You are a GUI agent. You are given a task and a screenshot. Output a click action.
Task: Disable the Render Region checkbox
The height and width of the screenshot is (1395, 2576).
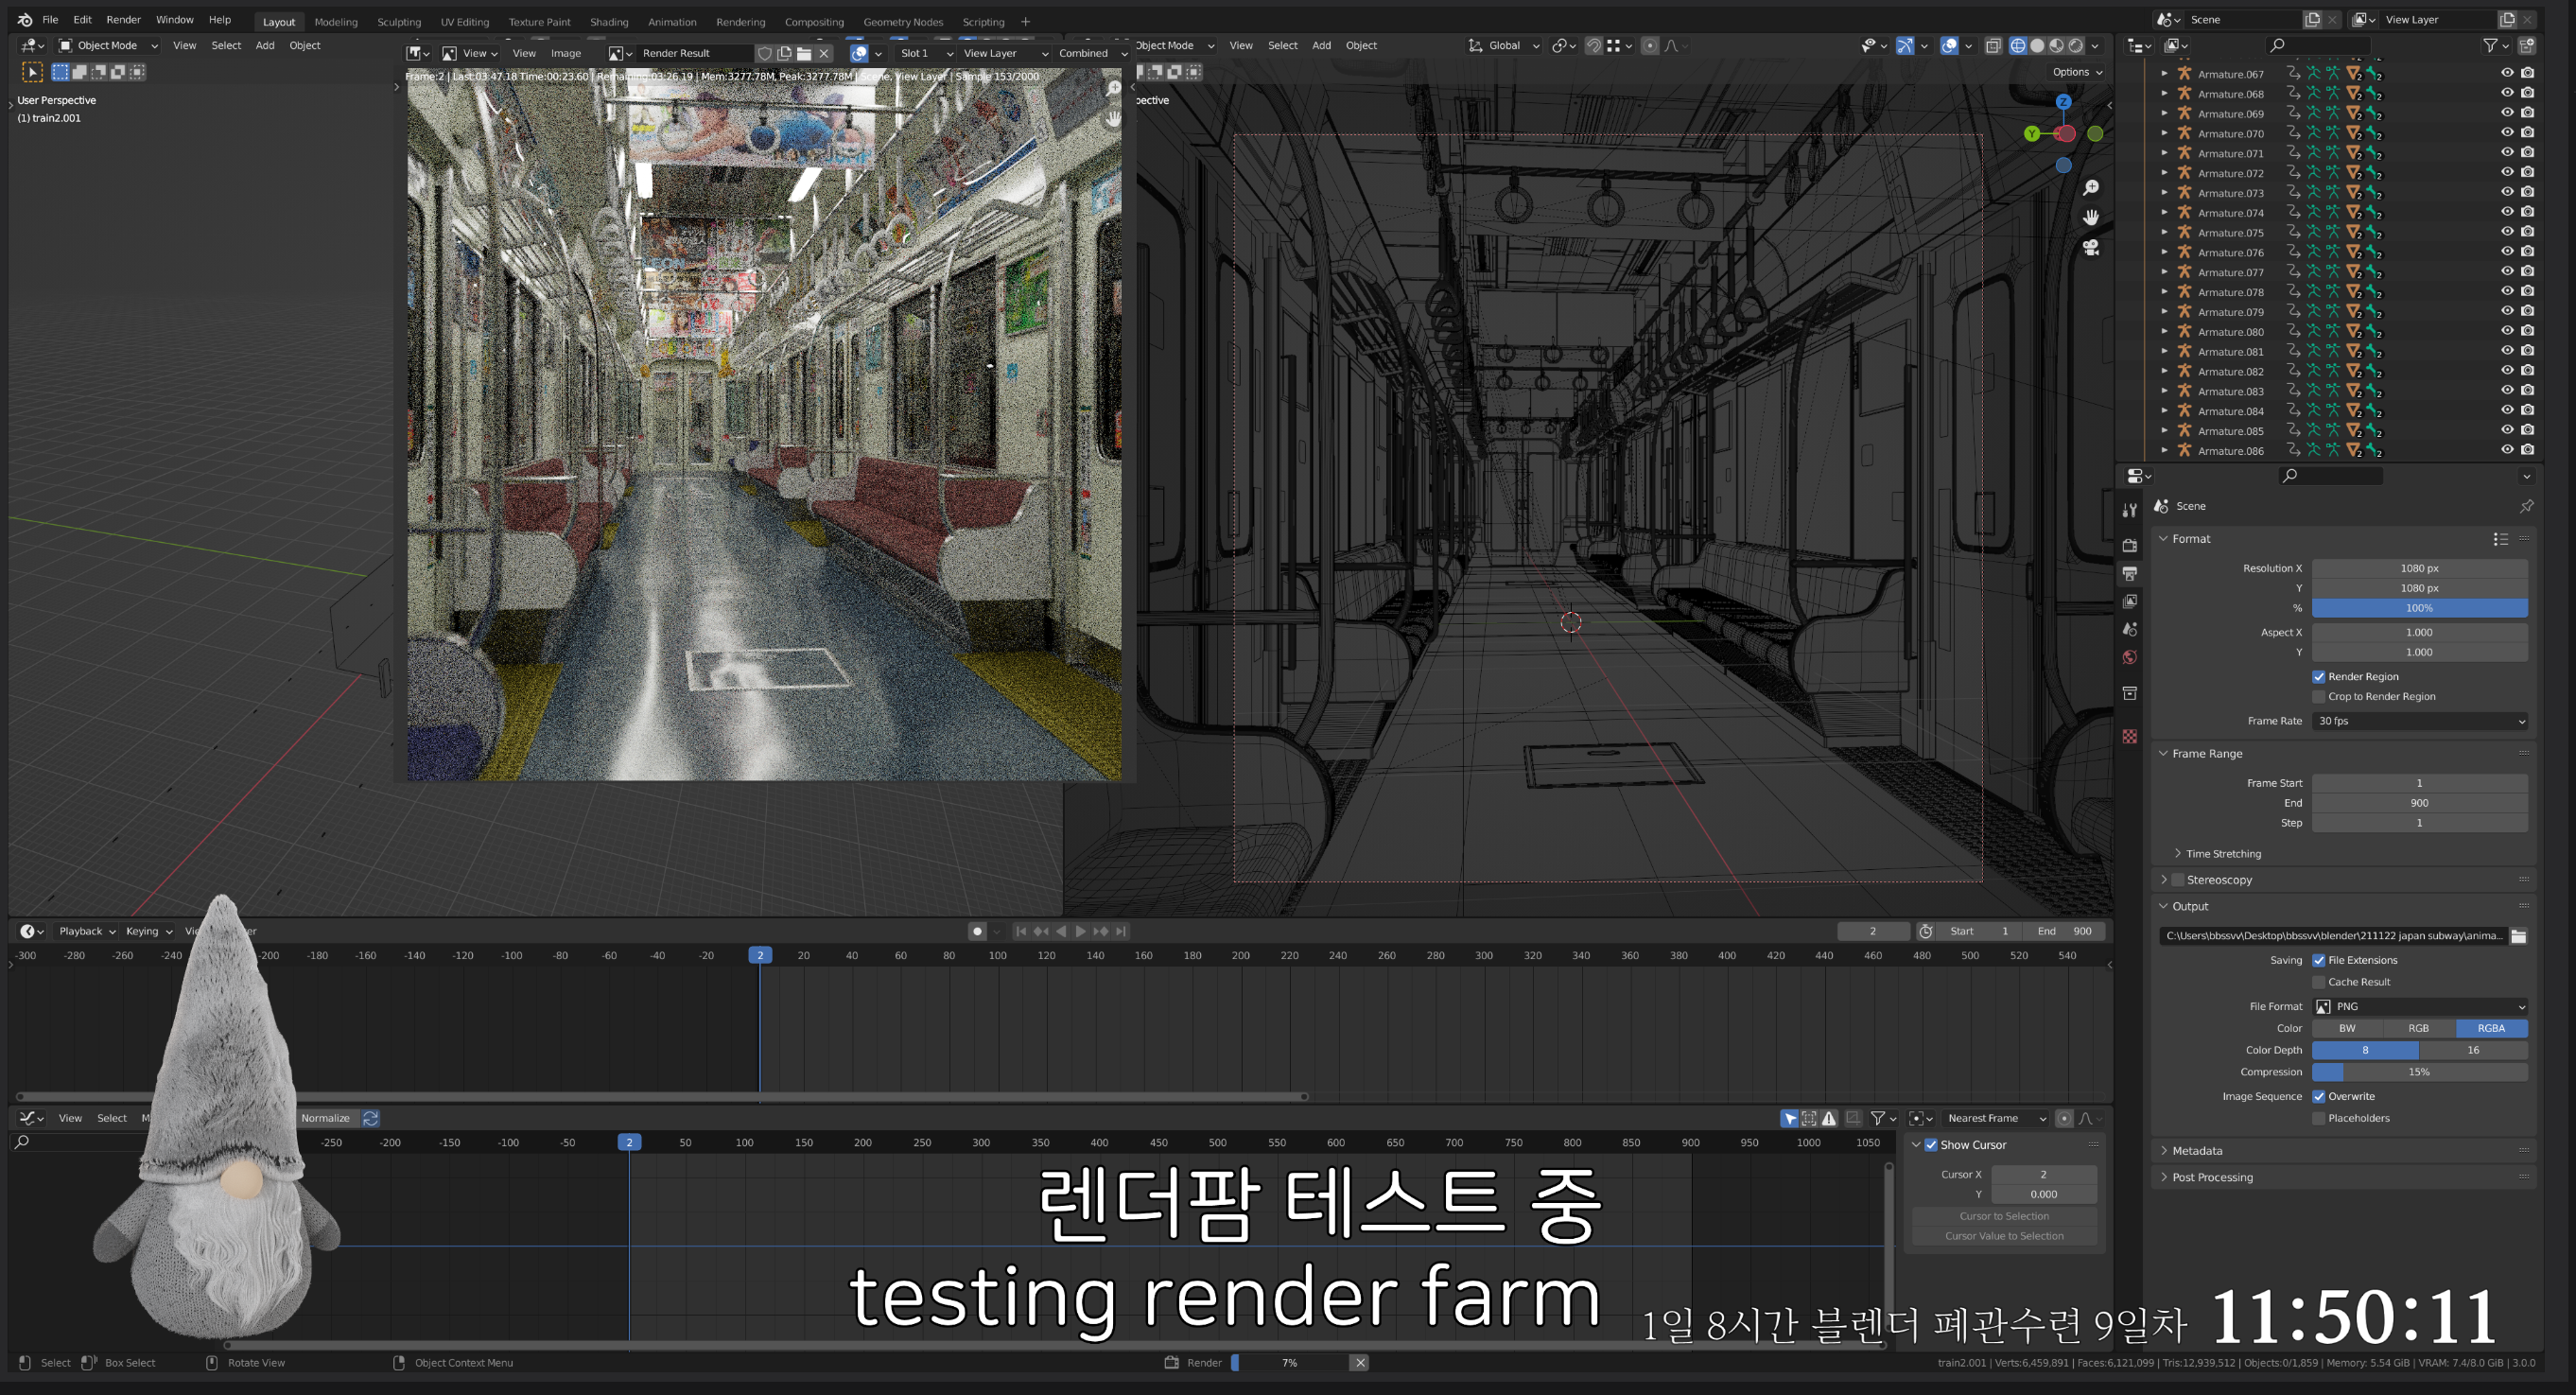tap(2318, 677)
